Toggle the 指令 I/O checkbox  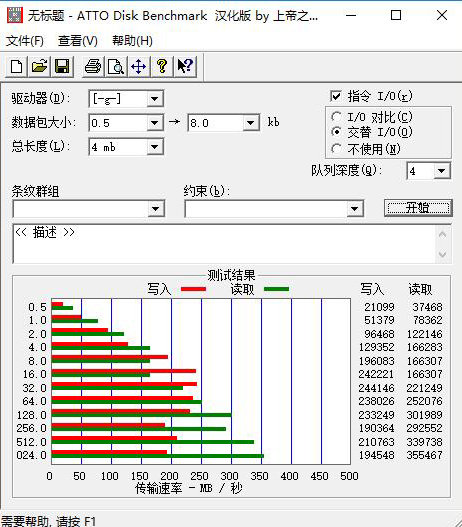point(336,96)
